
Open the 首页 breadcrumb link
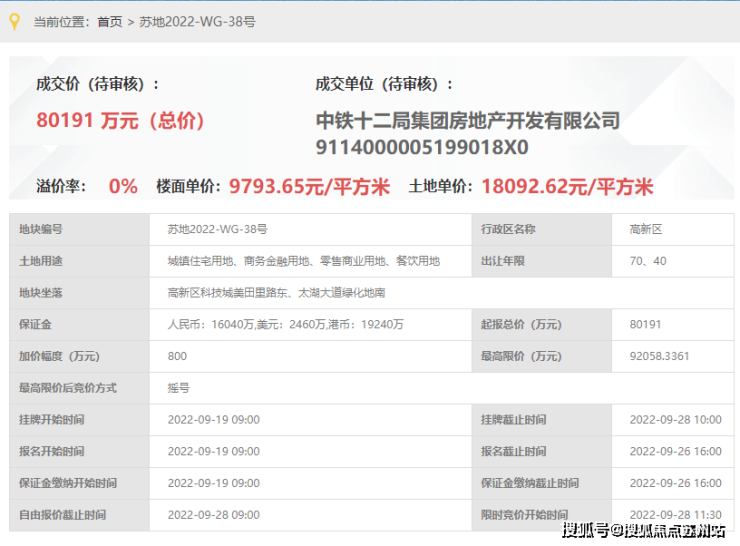pos(109,21)
